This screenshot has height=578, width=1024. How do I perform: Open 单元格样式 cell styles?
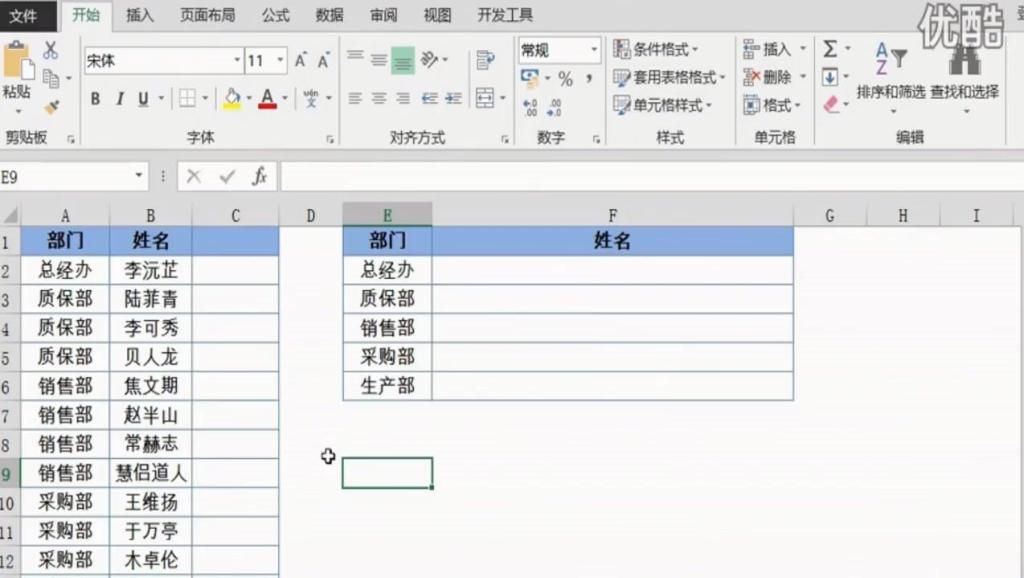[x=662, y=105]
